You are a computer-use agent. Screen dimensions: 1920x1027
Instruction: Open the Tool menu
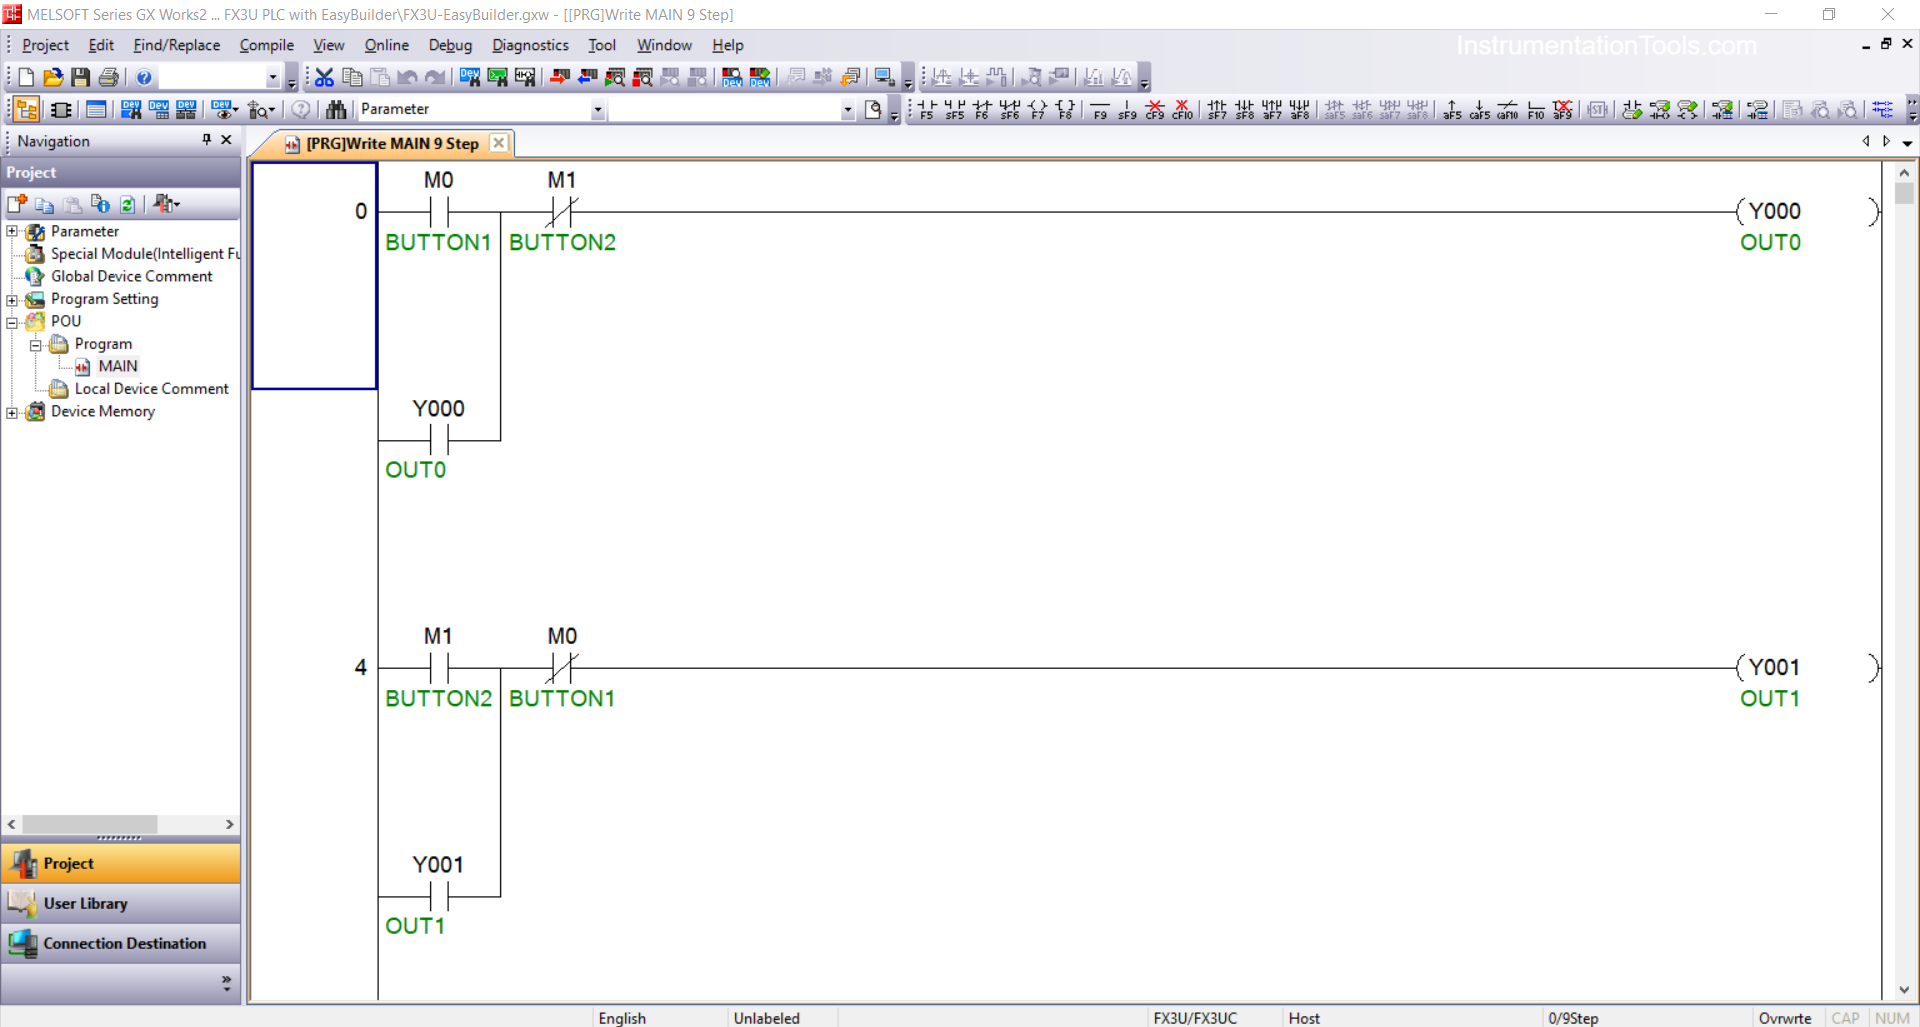coord(601,45)
